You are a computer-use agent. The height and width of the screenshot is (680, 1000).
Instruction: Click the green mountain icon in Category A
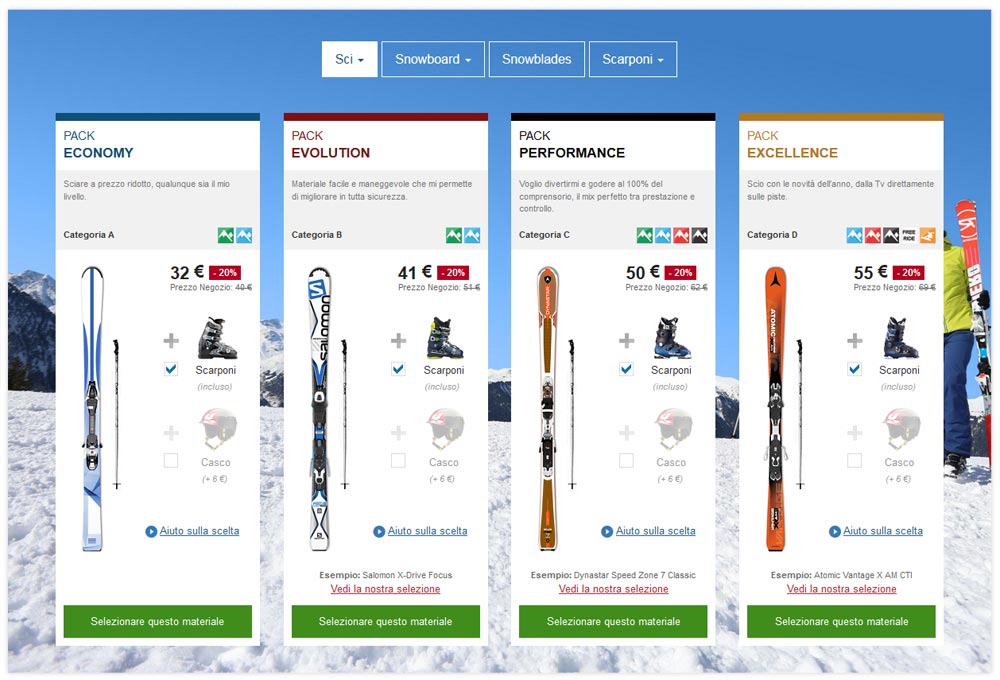226,235
